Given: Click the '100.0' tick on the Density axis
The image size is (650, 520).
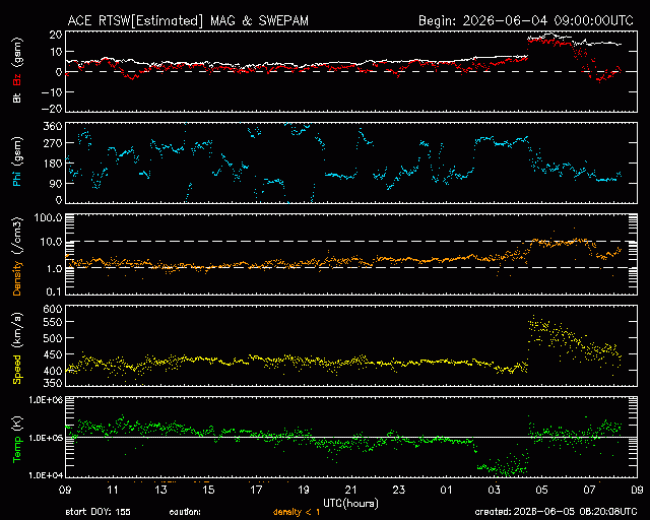Looking at the screenshot, I should (49, 218).
